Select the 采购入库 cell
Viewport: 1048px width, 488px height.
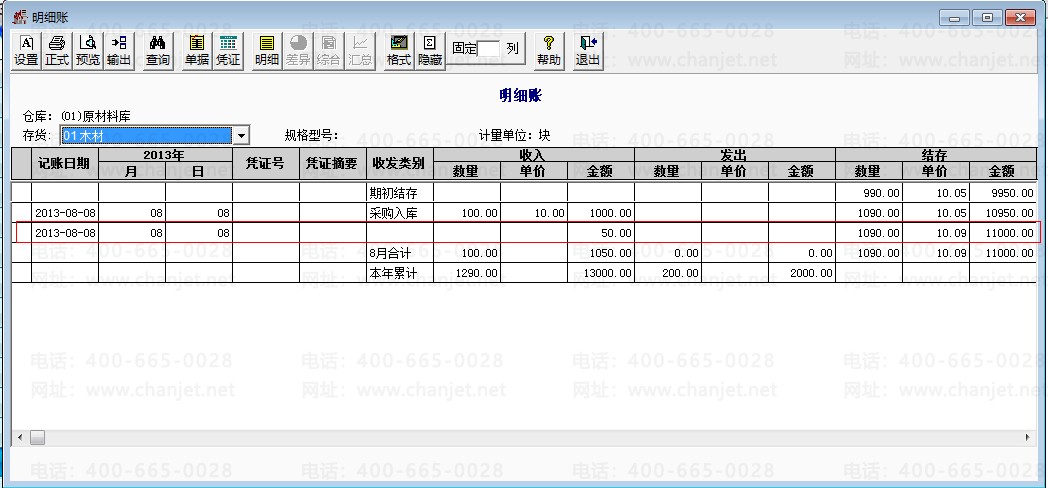coord(399,213)
